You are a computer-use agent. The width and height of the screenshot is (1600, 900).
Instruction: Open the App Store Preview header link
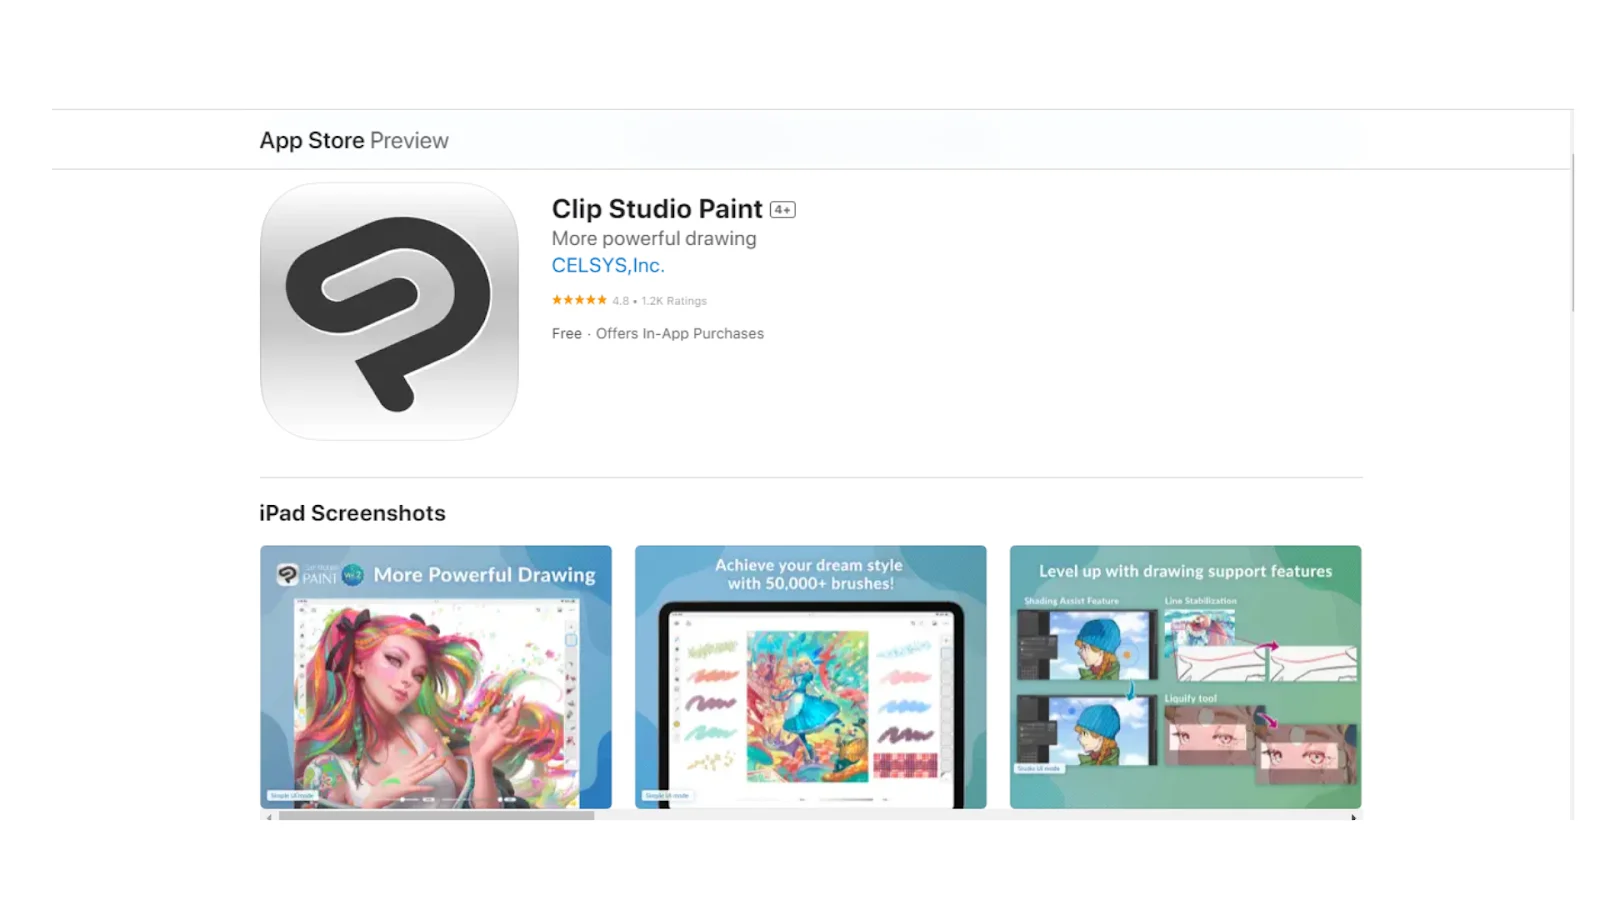tap(354, 140)
